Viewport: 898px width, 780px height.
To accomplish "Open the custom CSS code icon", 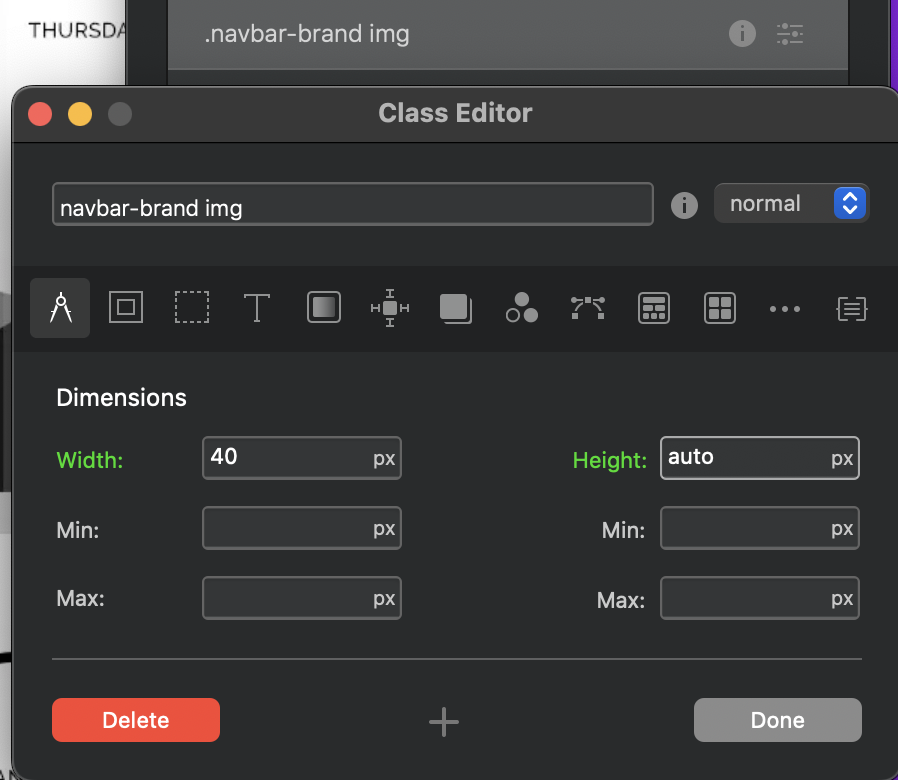I will [x=851, y=308].
